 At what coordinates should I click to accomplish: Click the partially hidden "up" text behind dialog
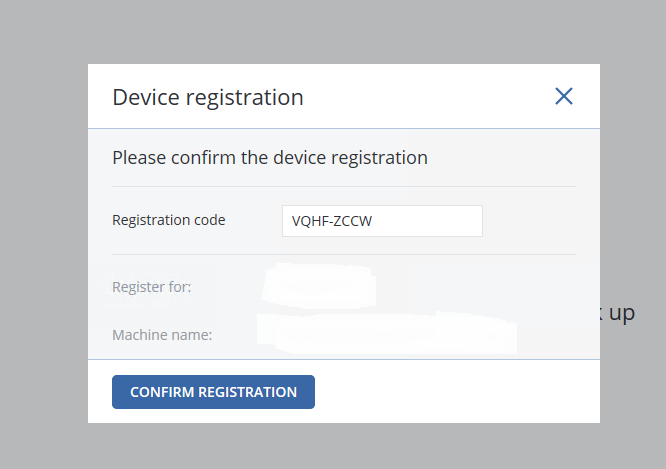click(x=621, y=314)
